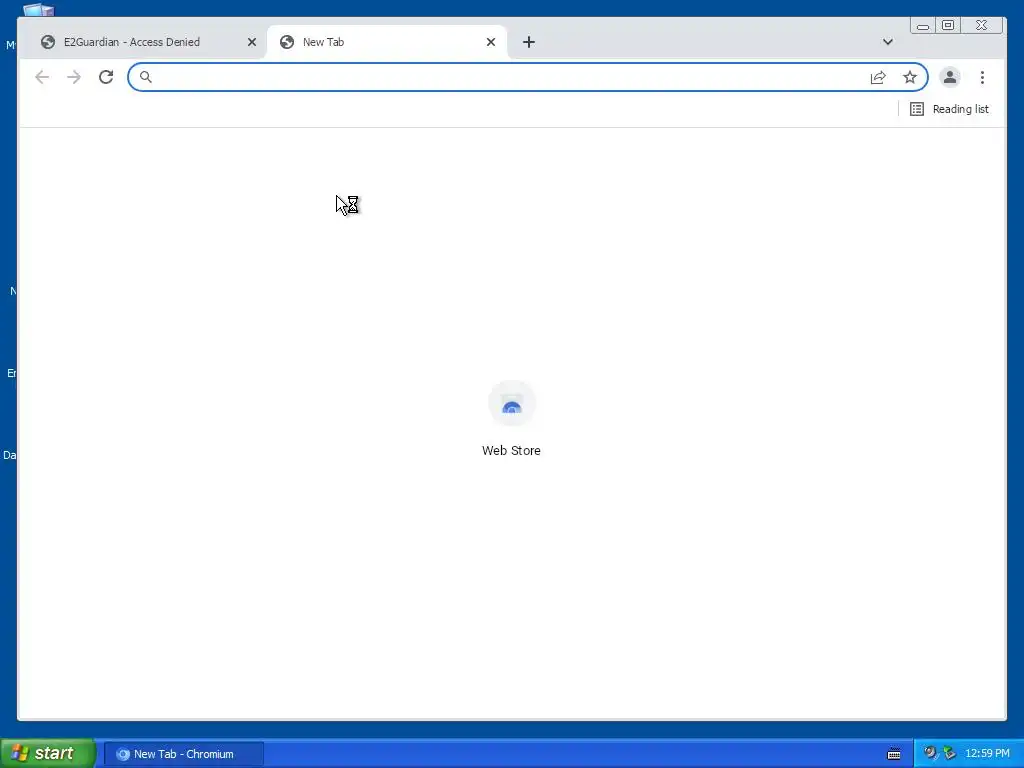Viewport: 1024px width, 768px height.
Task: Click the keyboard icon in taskbar
Action: pyautogui.click(x=894, y=754)
